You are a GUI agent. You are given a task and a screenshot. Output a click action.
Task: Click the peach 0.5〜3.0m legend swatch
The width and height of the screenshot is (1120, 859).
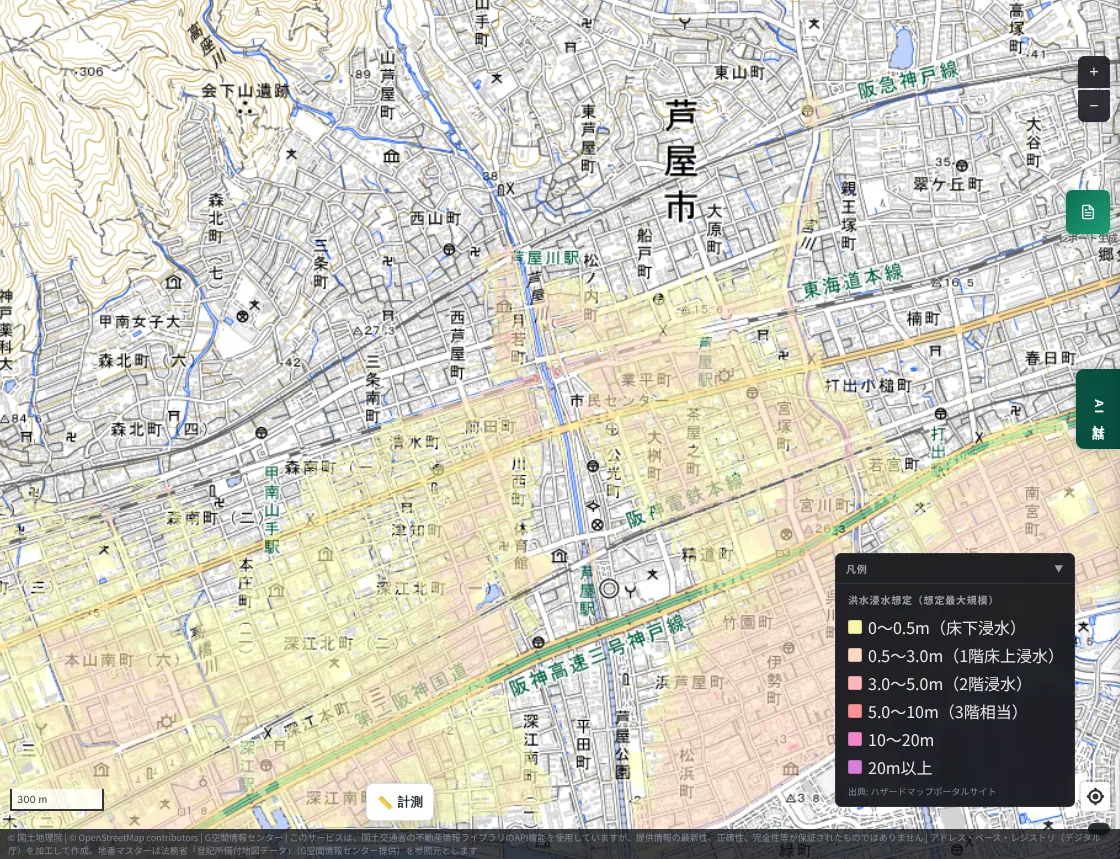coord(854,655)
